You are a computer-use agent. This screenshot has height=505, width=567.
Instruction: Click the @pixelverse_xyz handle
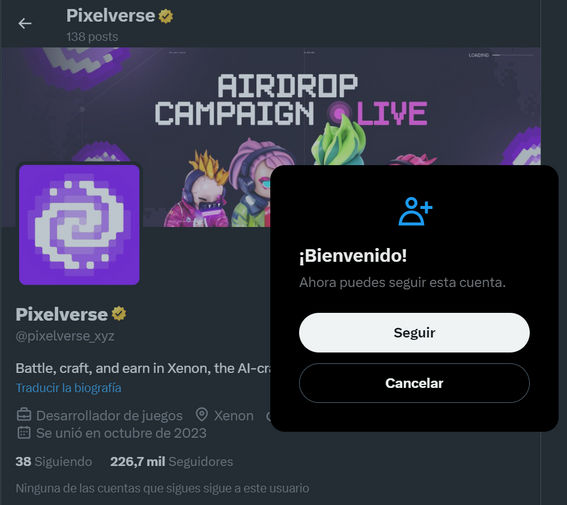coord(65,336)
